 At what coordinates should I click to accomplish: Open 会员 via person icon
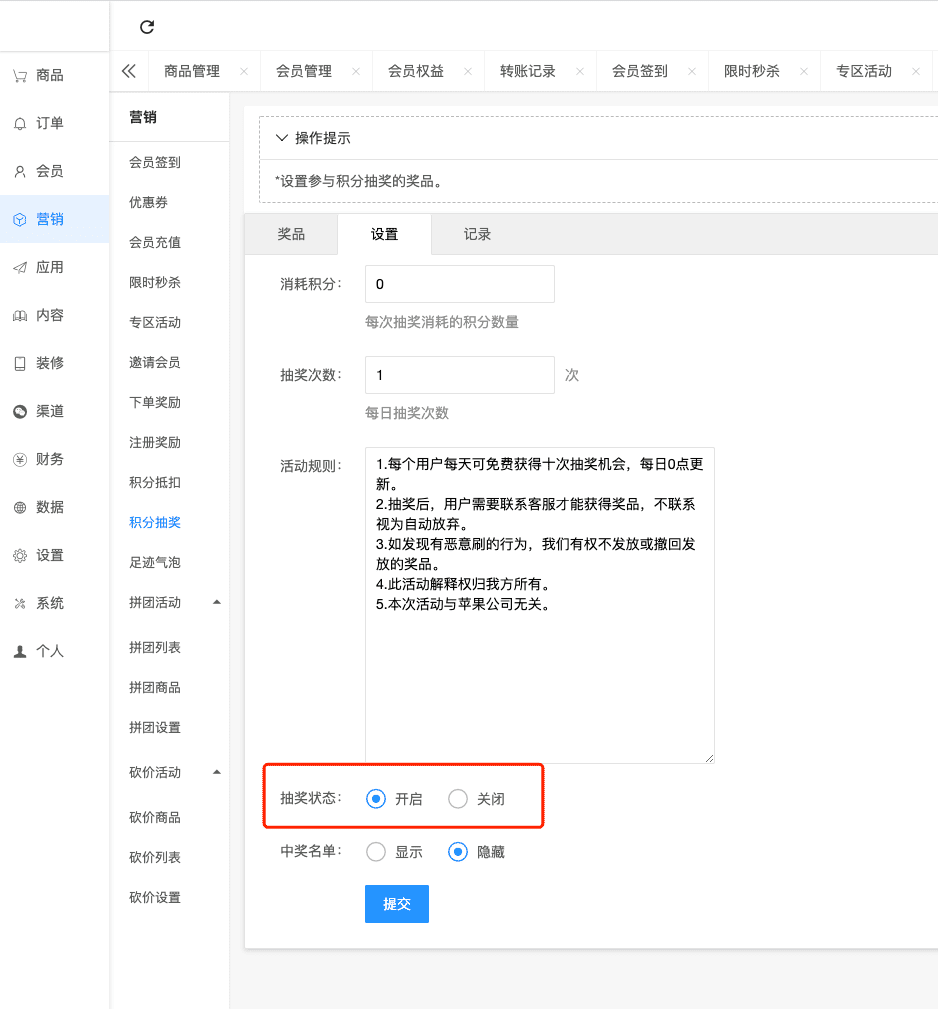pyautogui.click(x=20, y=171)
